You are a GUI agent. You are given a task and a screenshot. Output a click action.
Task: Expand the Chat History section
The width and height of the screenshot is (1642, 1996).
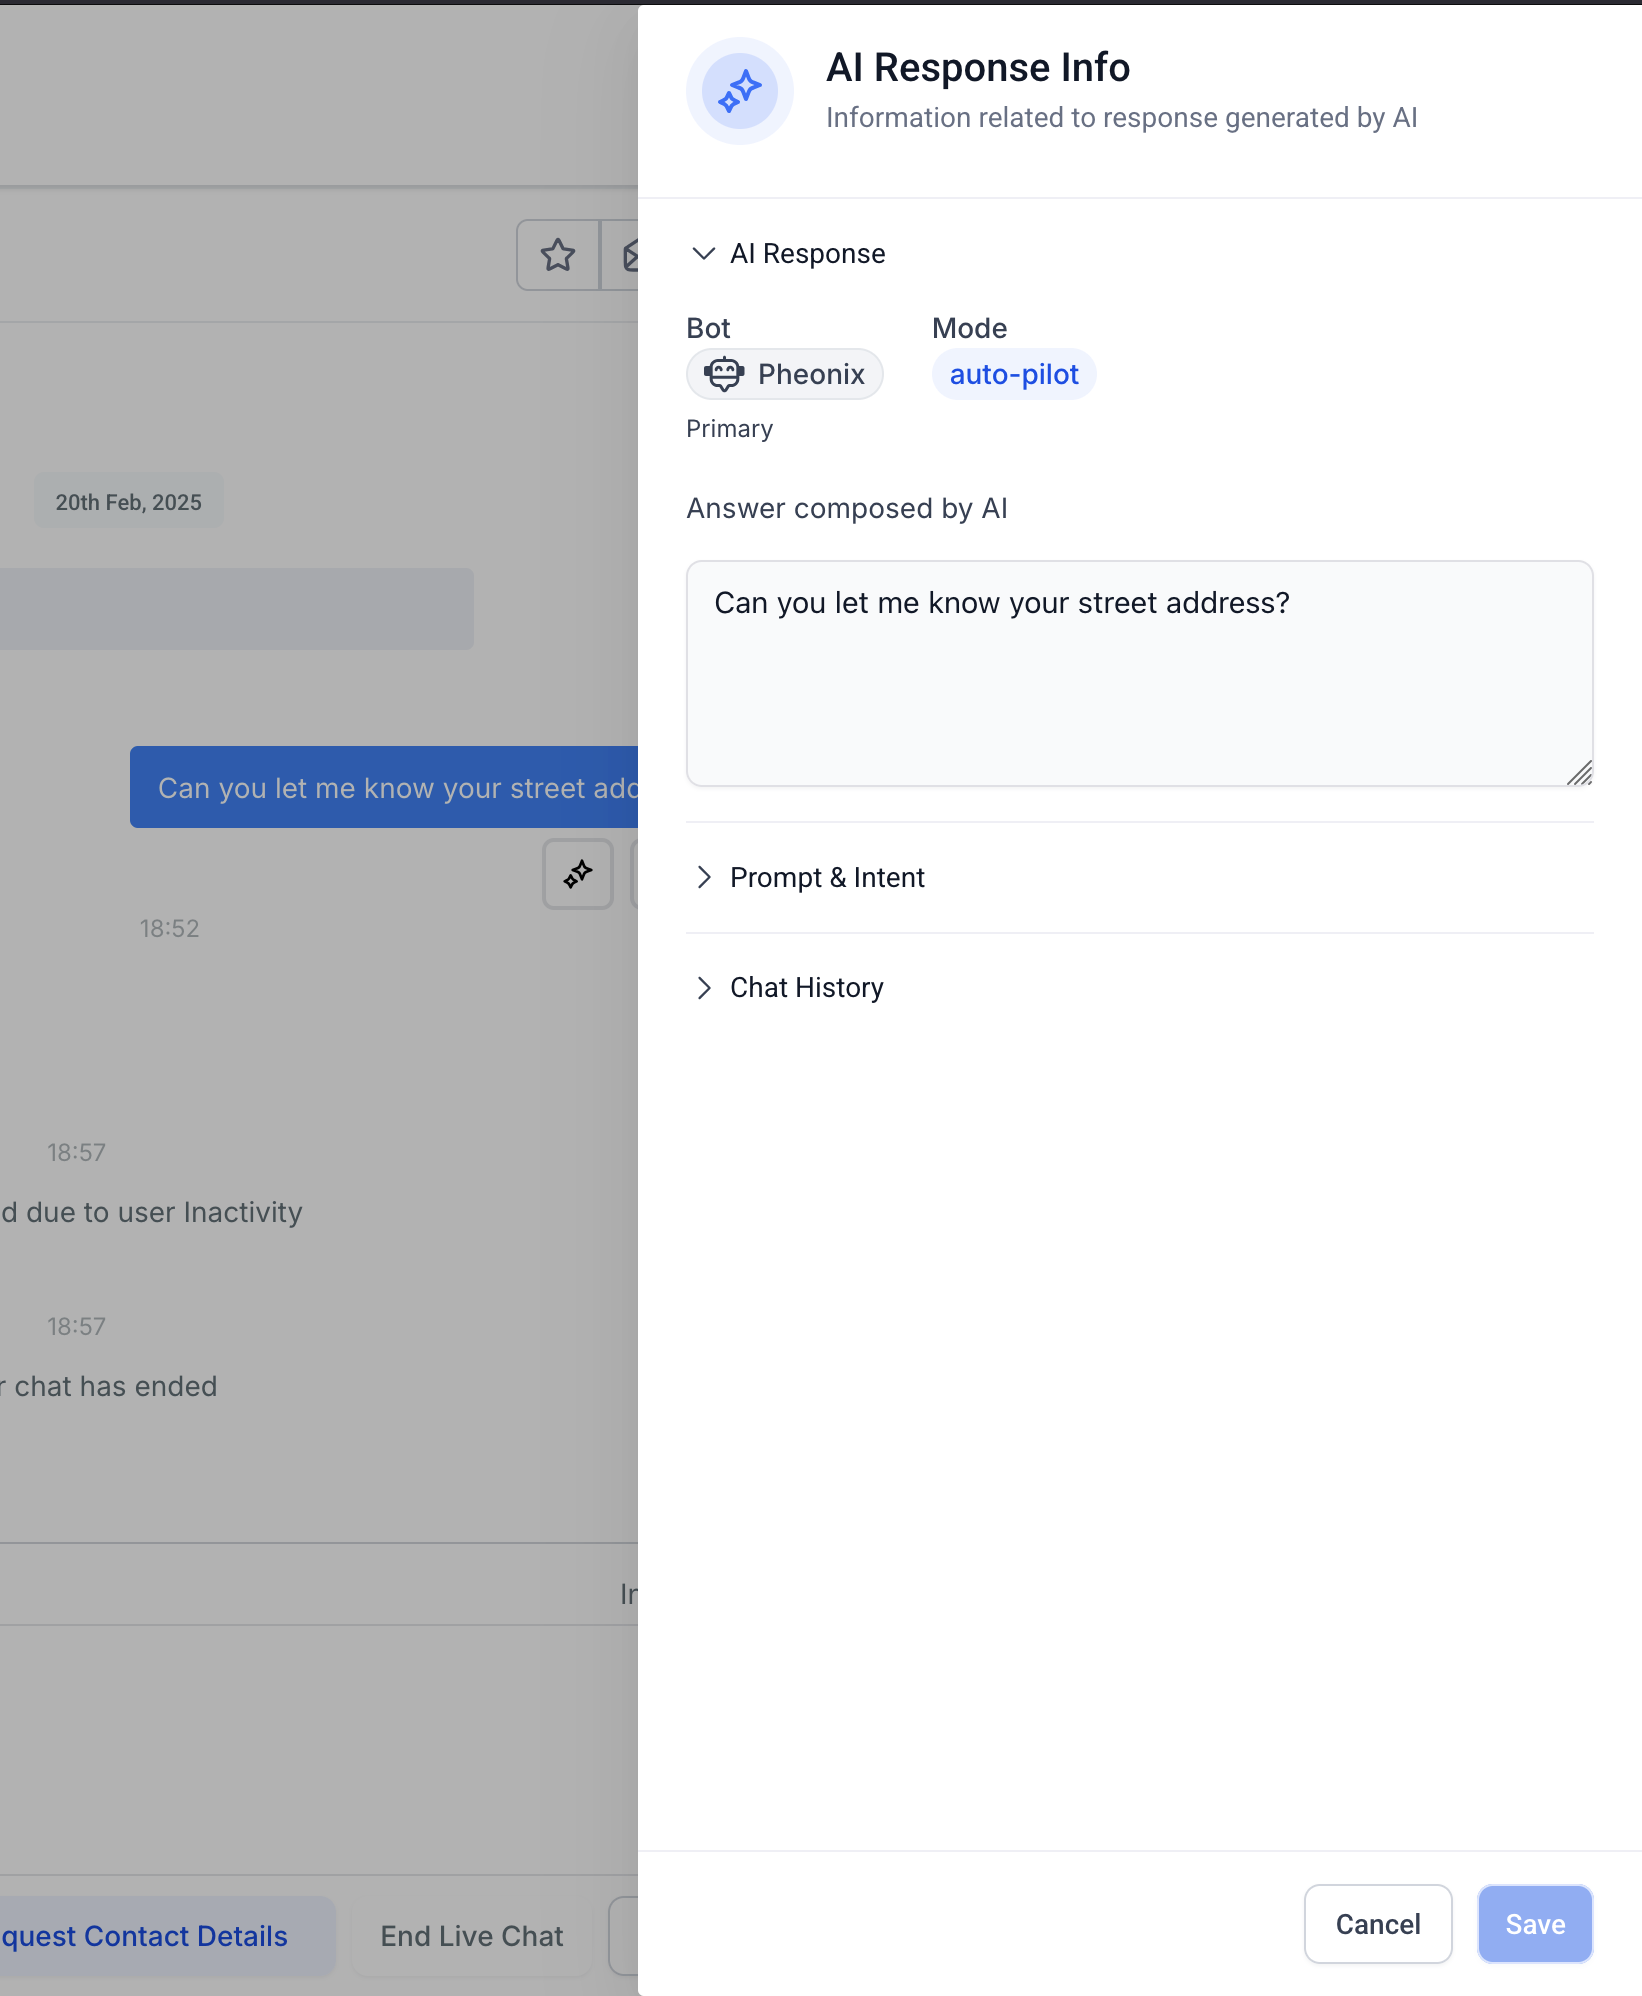(704, 988)
